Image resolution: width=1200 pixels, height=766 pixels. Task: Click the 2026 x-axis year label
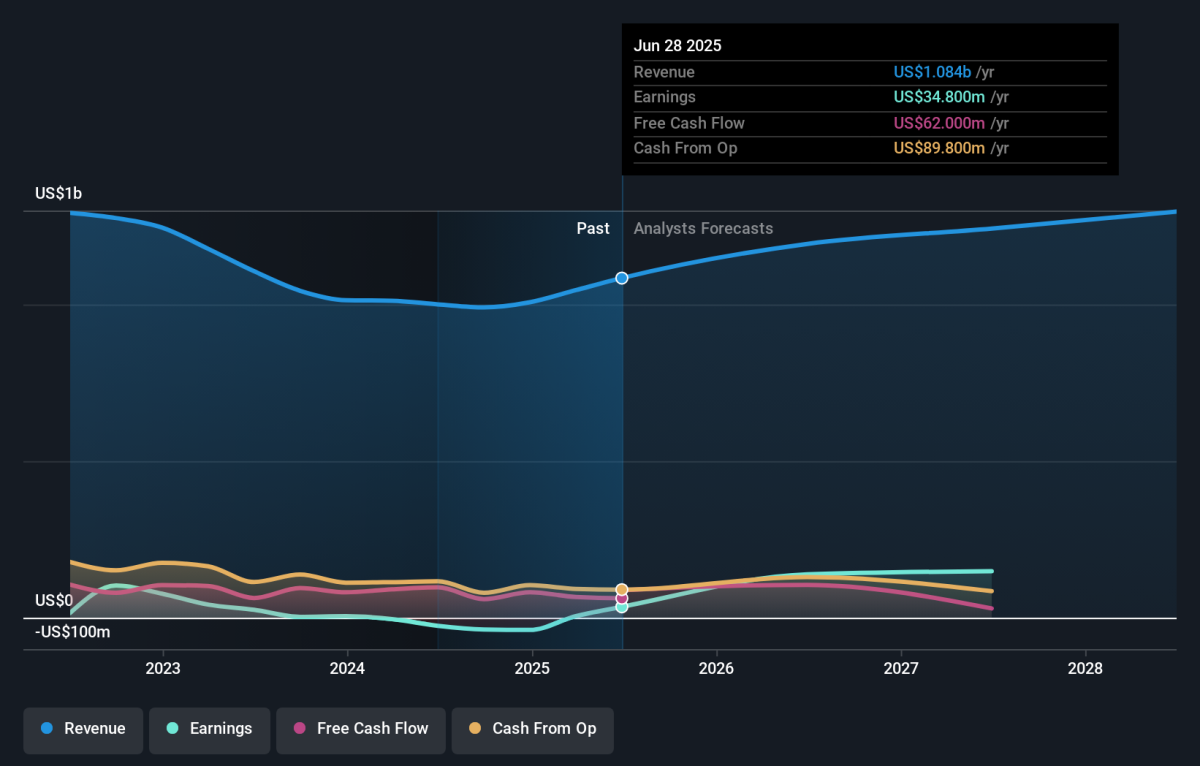[717, 668]
